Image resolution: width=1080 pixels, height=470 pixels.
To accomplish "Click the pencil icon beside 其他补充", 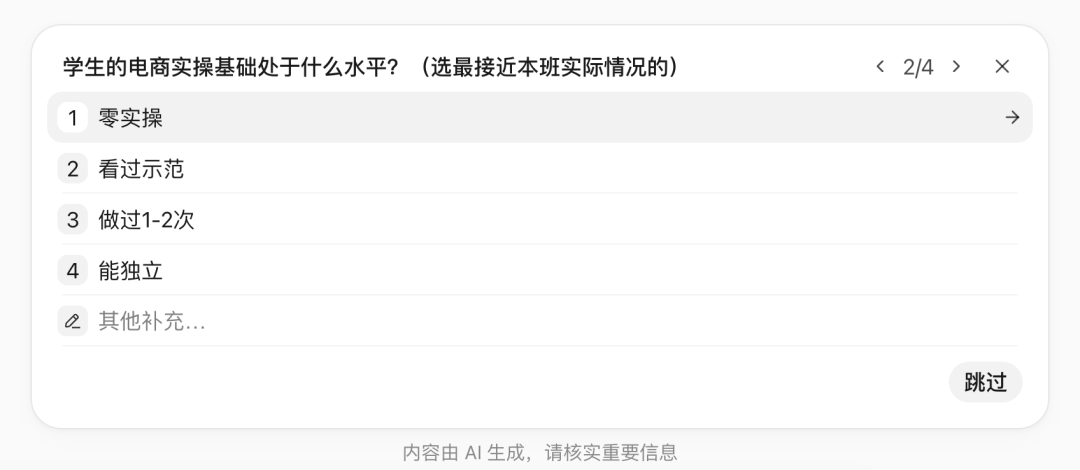I will click(x=72, y=321).
